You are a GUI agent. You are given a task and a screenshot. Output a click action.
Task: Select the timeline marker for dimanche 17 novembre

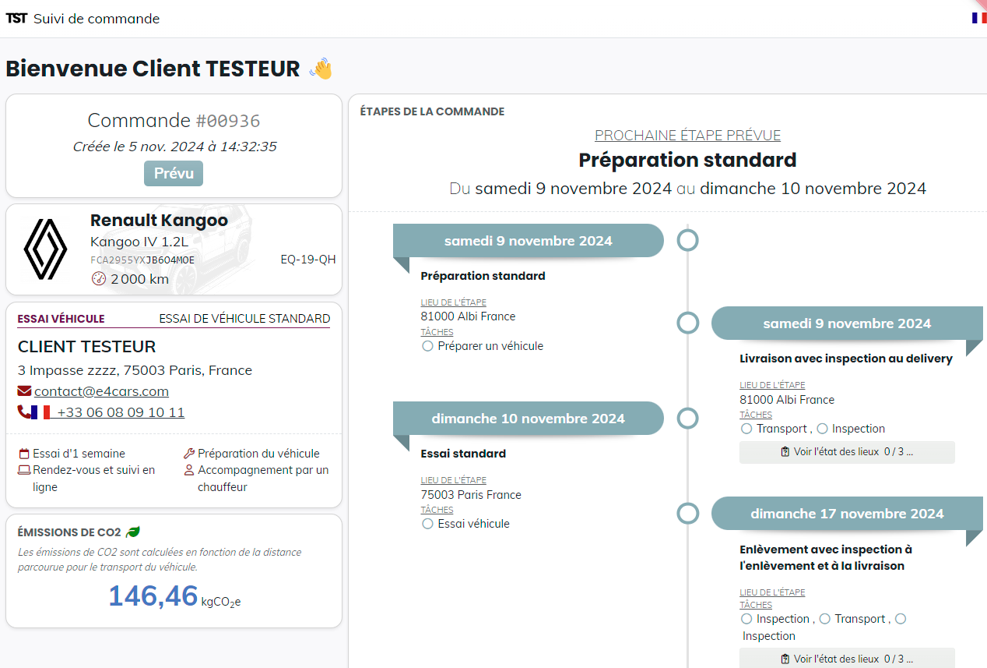coord(687,514)
